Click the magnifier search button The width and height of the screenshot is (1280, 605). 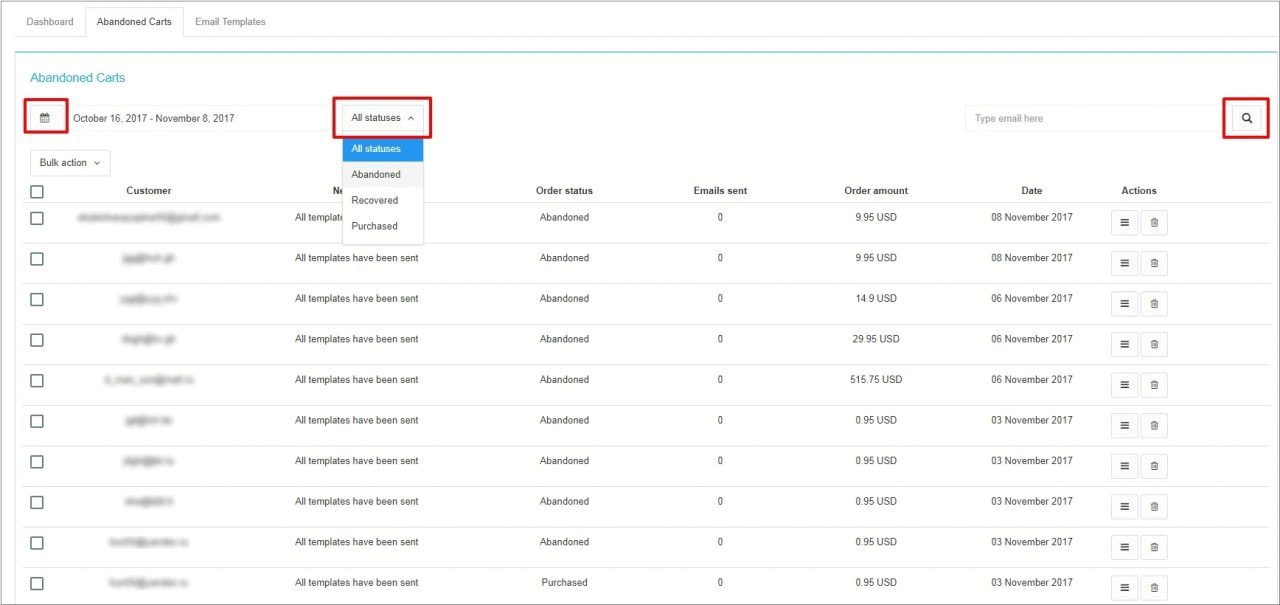(x=1247, y=118)
